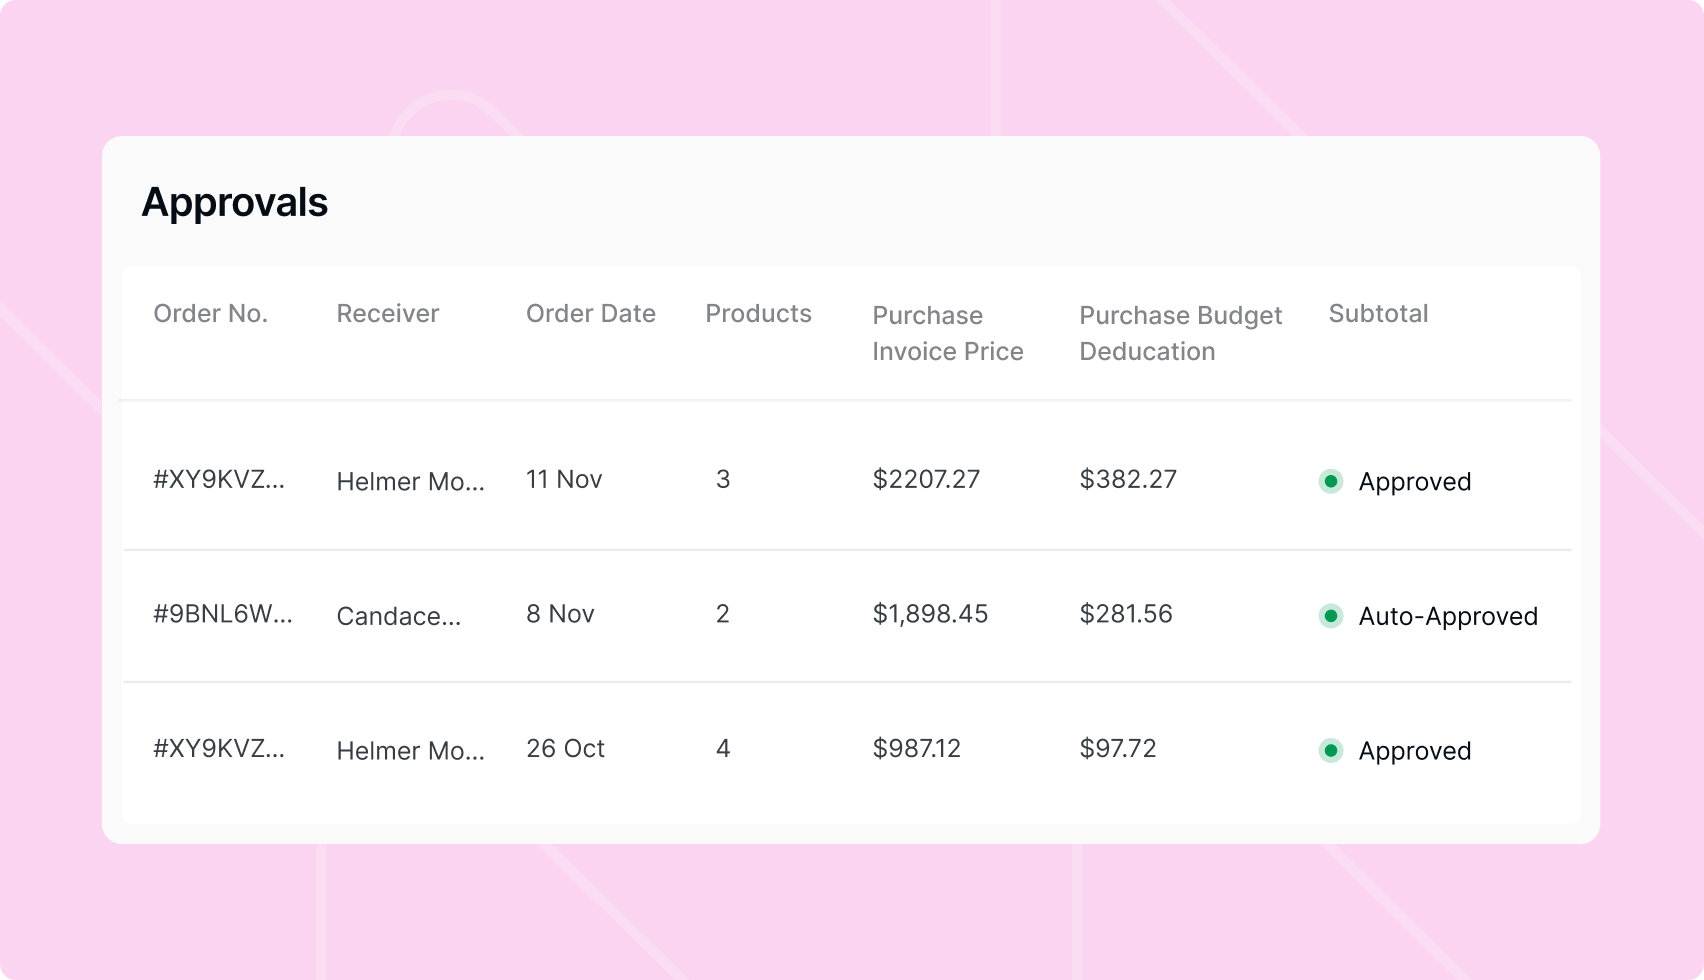The height and width of the screenshot is (980, 1704).
Task: Click green status dot in 26 Oct row
Action: click(x=1331, y=751)
